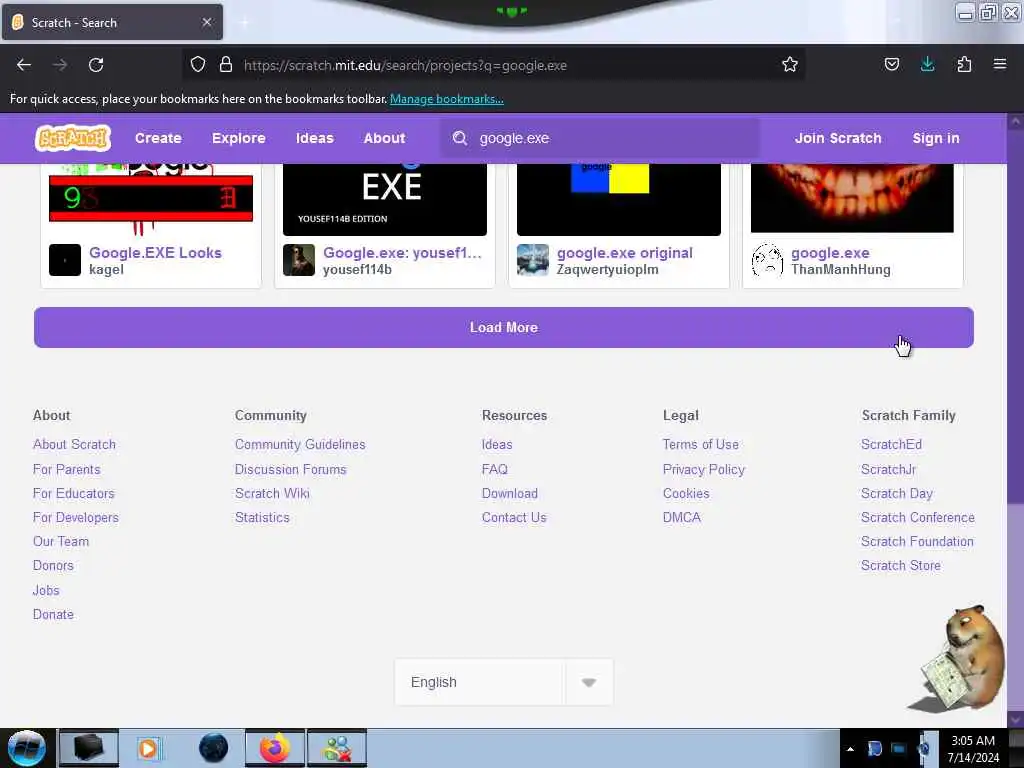Open the About Scratch footer link

[74, 444]
